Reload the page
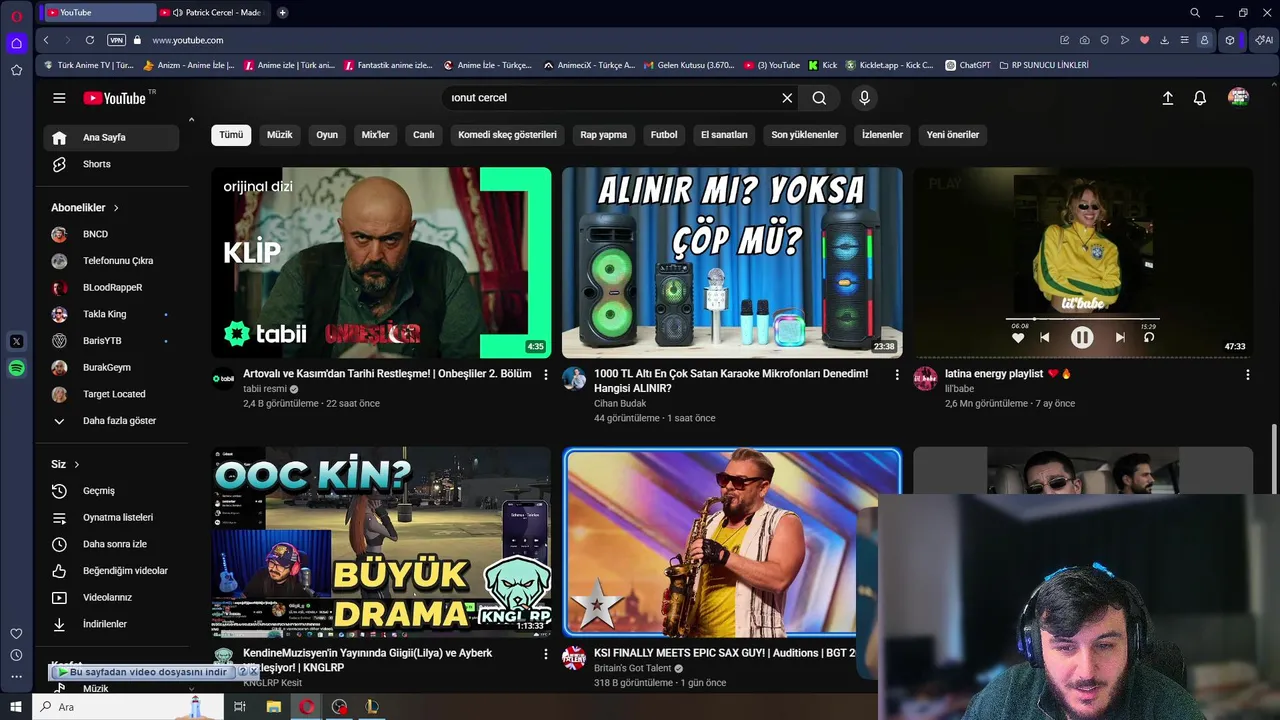The width and height of the screenshot is (1280, 720). pyautogui.click(x=90, y=40)
